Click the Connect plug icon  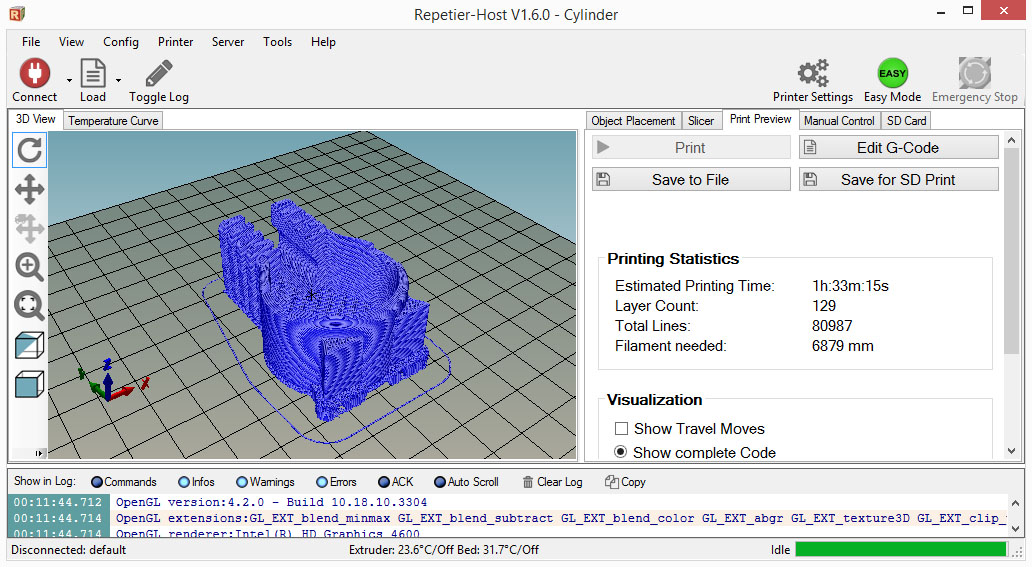coord(34,72)
